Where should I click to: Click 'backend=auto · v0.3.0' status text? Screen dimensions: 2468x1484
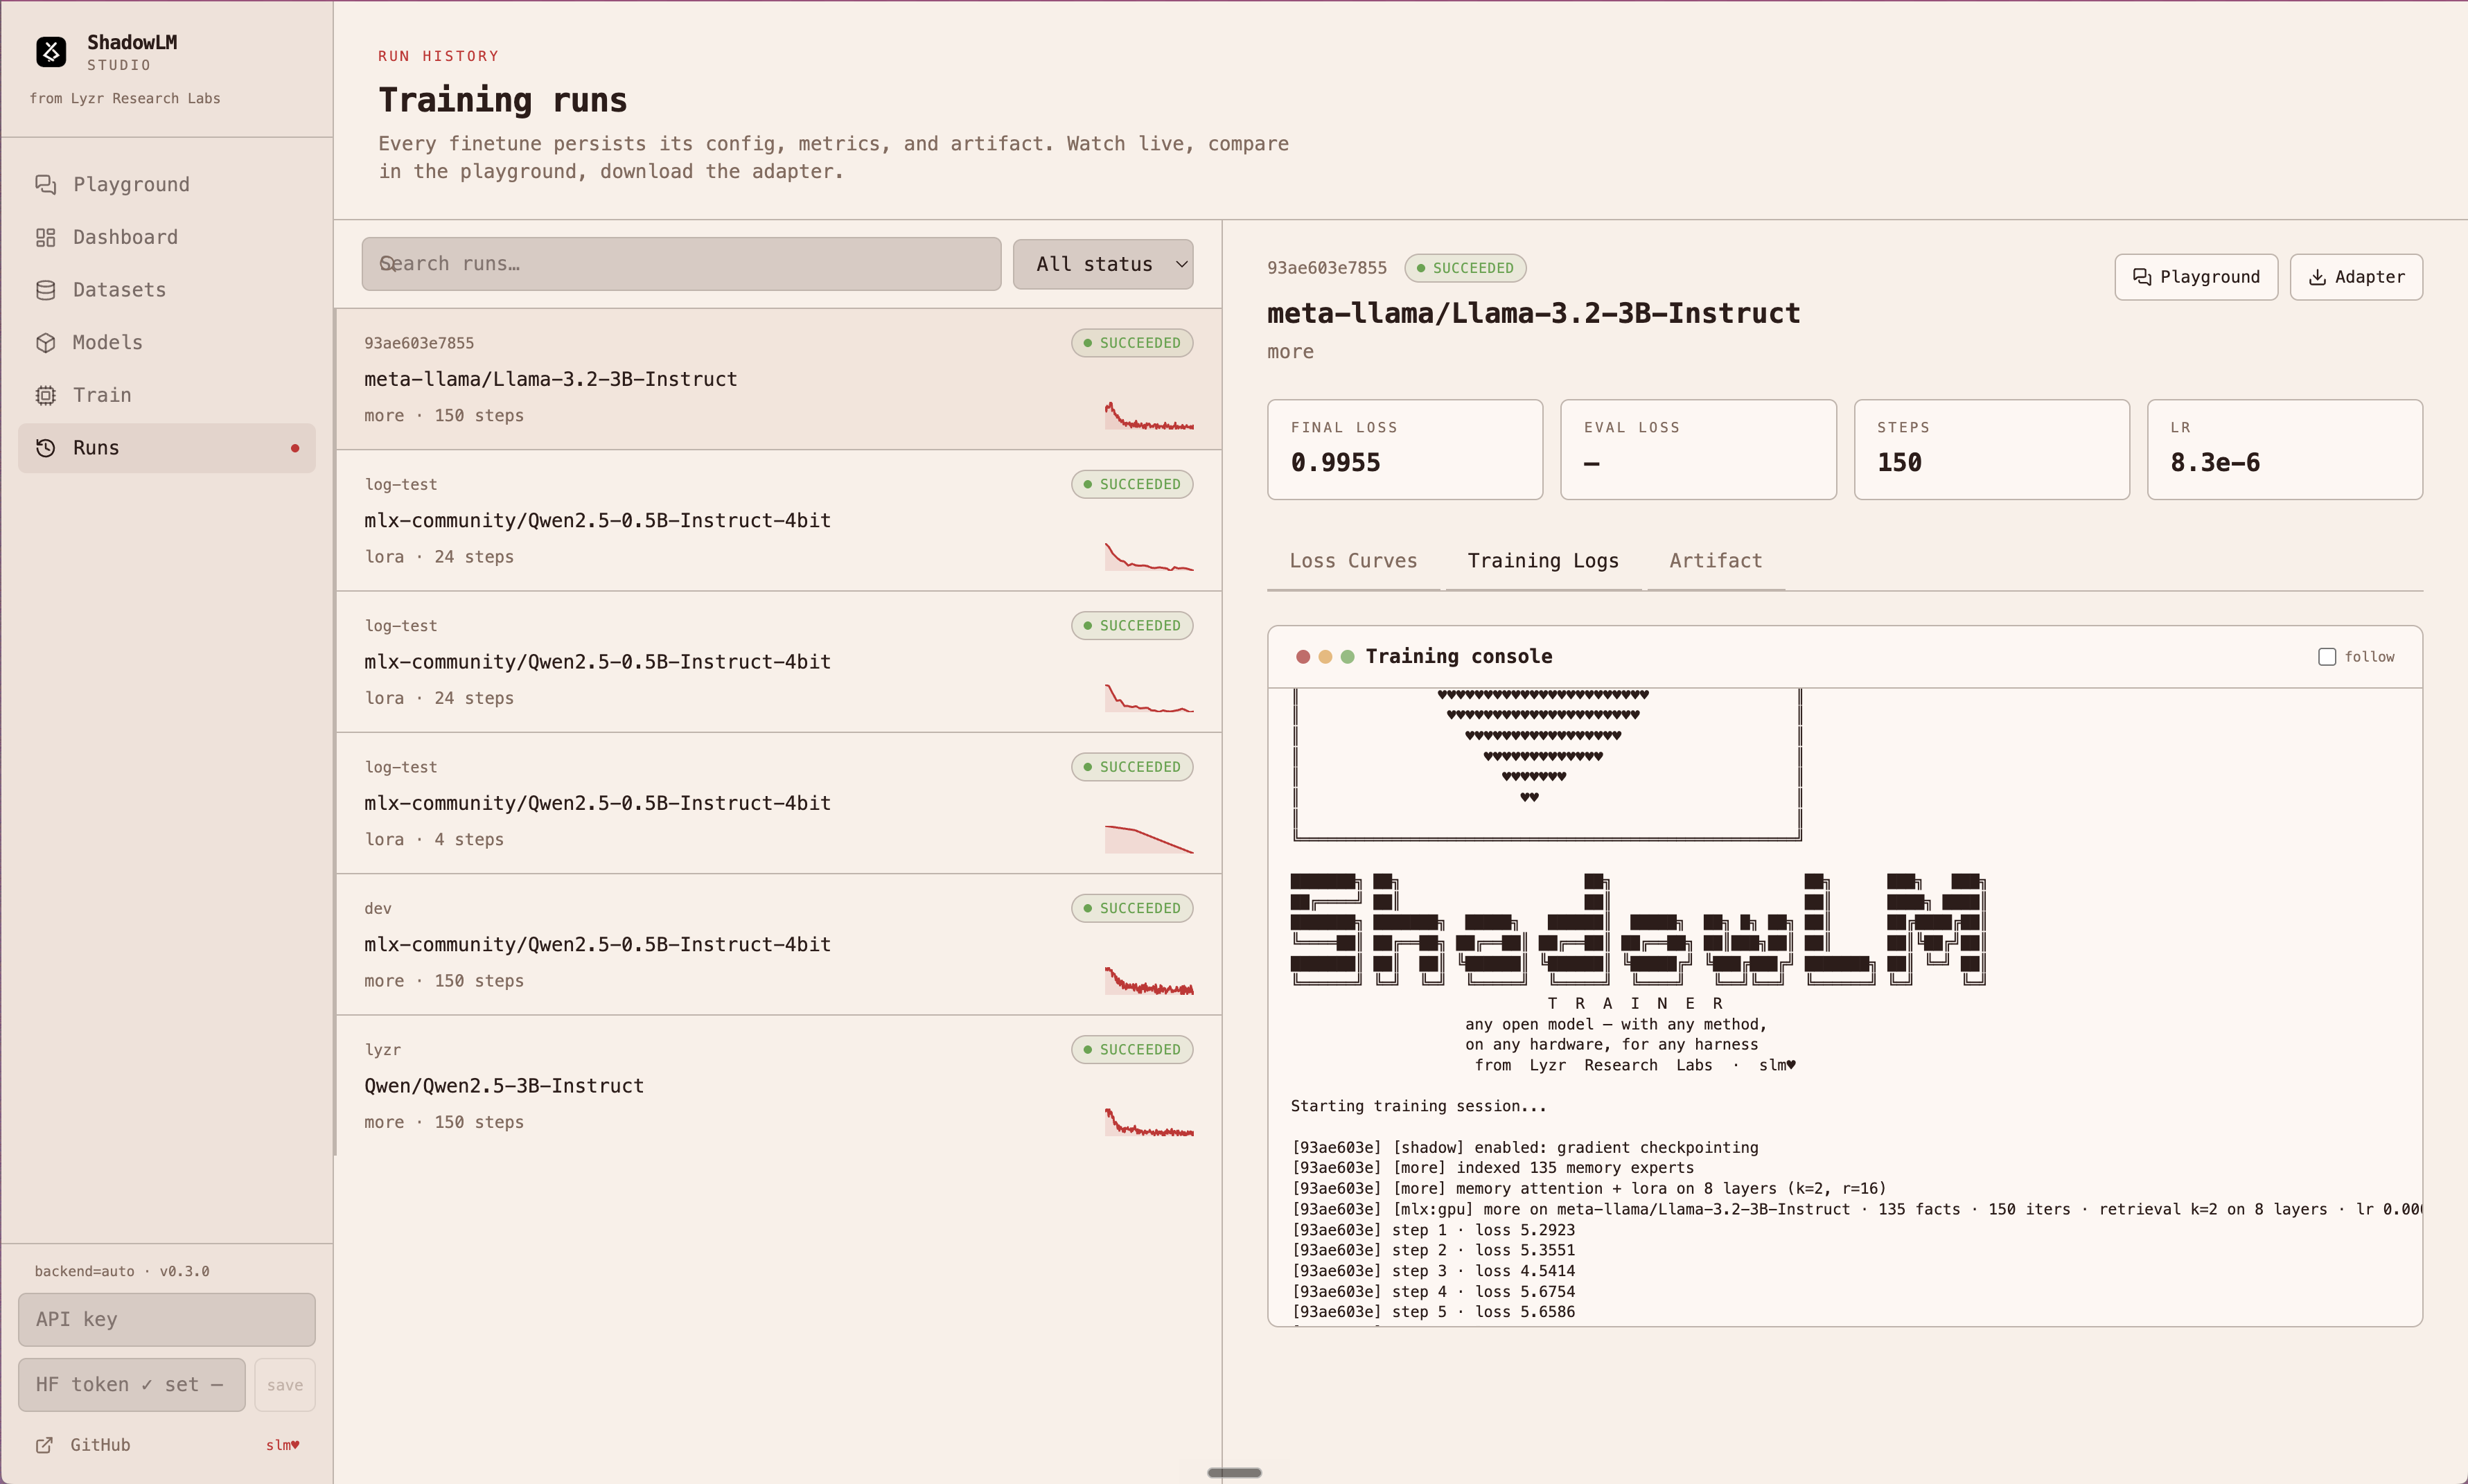point(122,1272)
